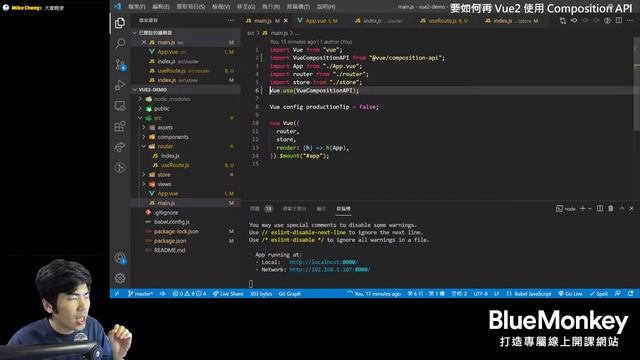This screenshot has height=360, width=640.
Task: Open the Search view in the activity bar
Action: click(x=120, y=43)
